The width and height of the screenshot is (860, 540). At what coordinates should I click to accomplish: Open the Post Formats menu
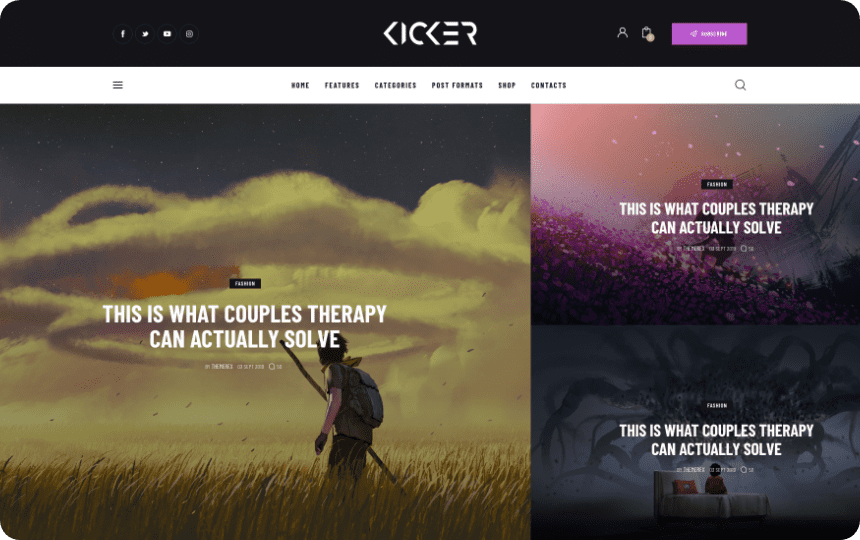pyautogui.click(x=457, y=86)
